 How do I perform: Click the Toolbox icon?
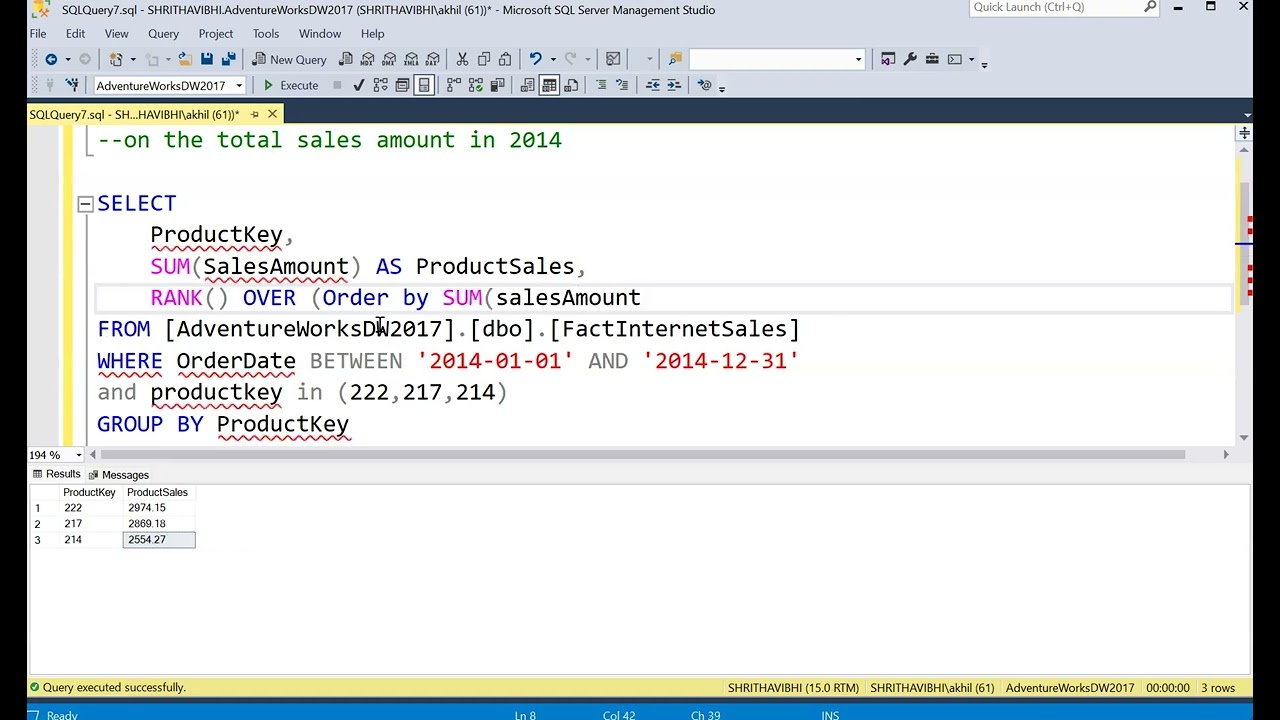932,59
